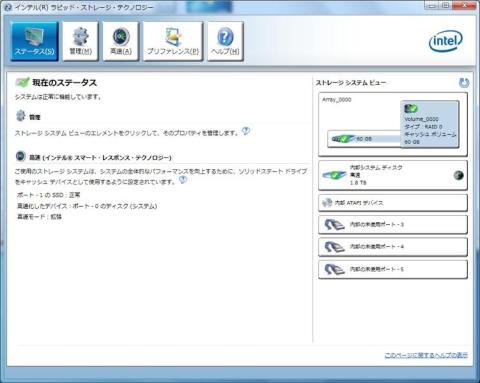
Task: Switch to the 管理(M) tab
Action: [x=80, y=41]
